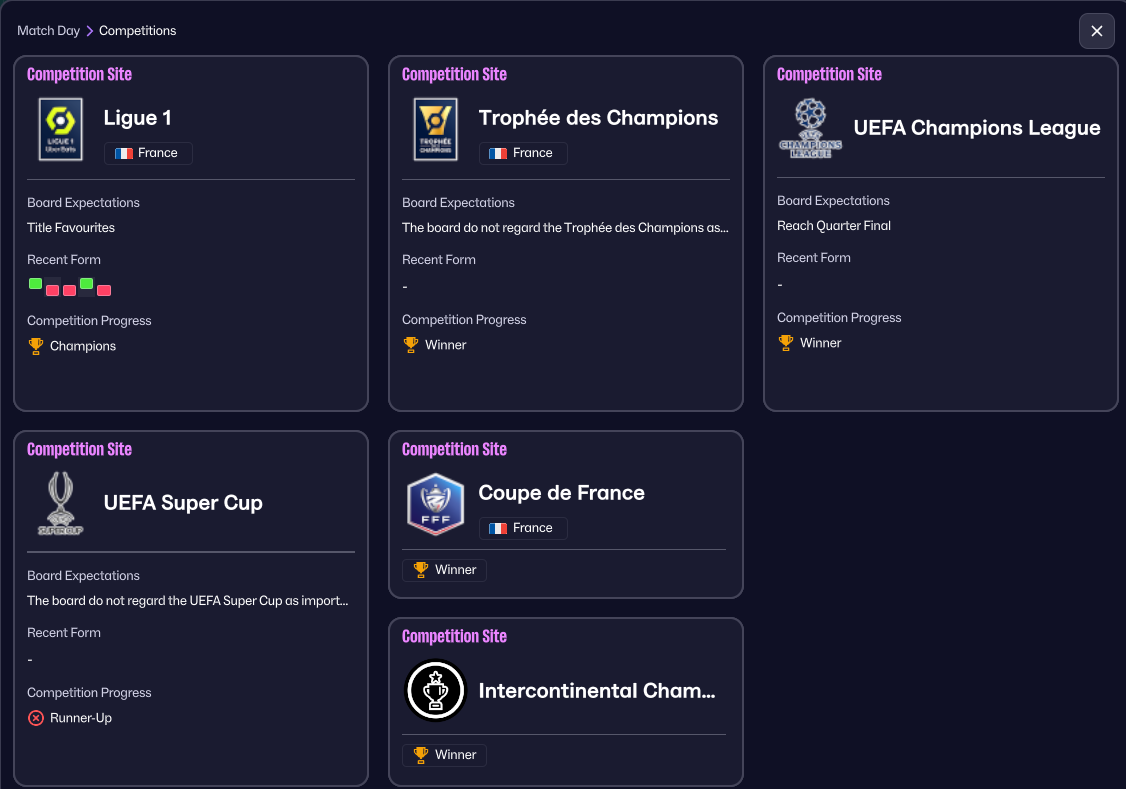Click the red Runner-Up cross icon
1126x789 pixels.
(x=36, y=718)
